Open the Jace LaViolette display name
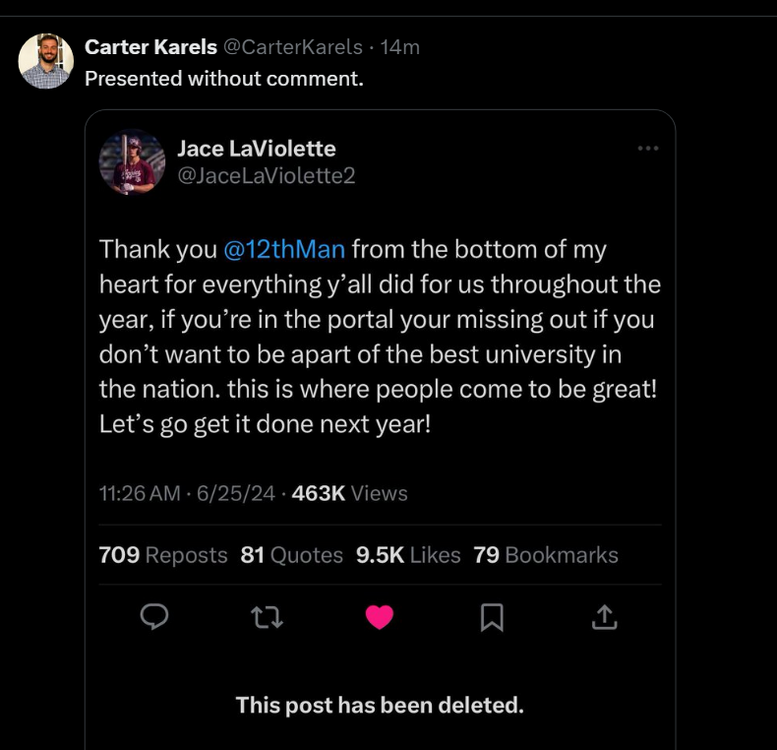 256,148
